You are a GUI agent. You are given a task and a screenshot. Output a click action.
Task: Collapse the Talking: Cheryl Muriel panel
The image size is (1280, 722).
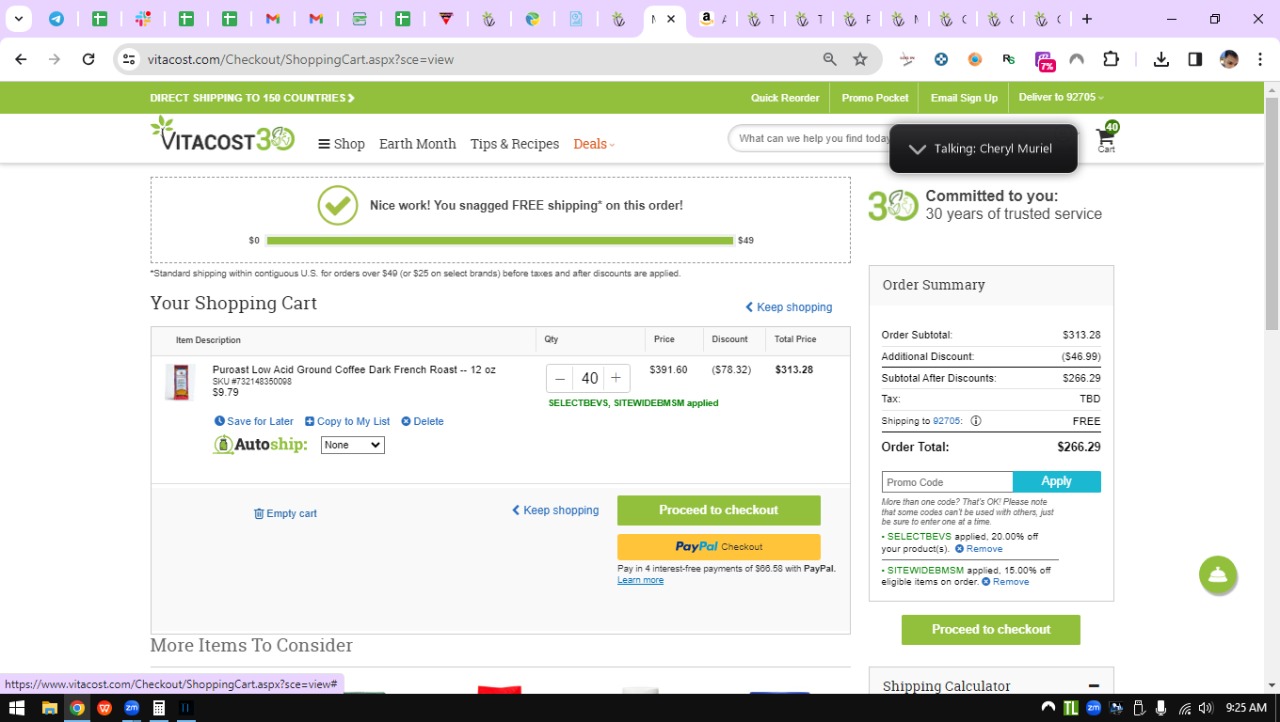917,149
